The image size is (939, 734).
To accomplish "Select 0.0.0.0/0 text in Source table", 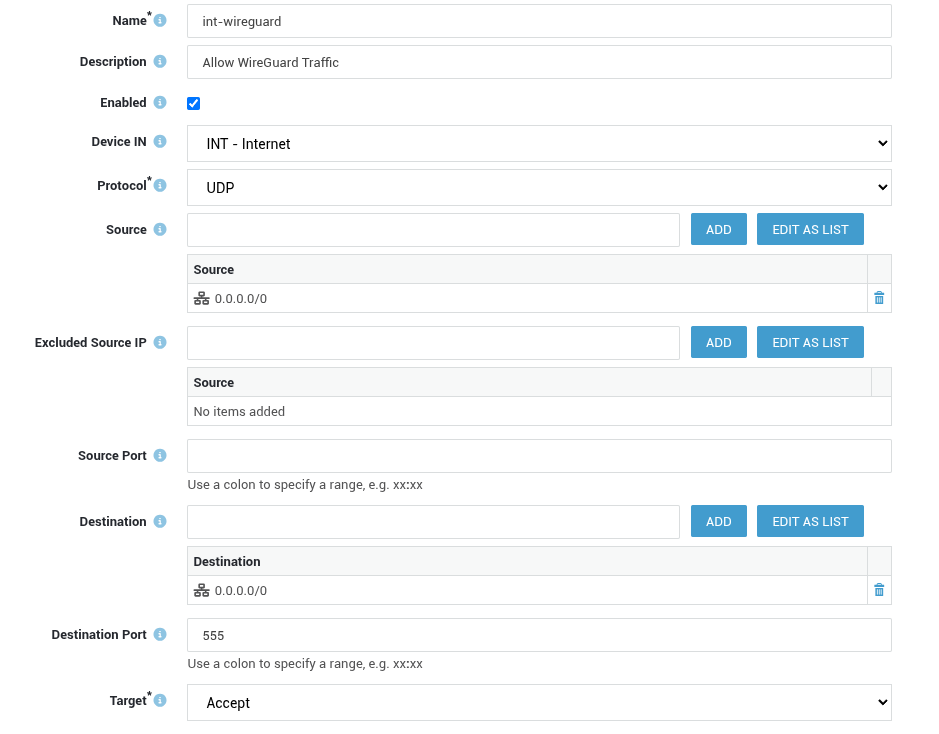I will click(241, 299).
